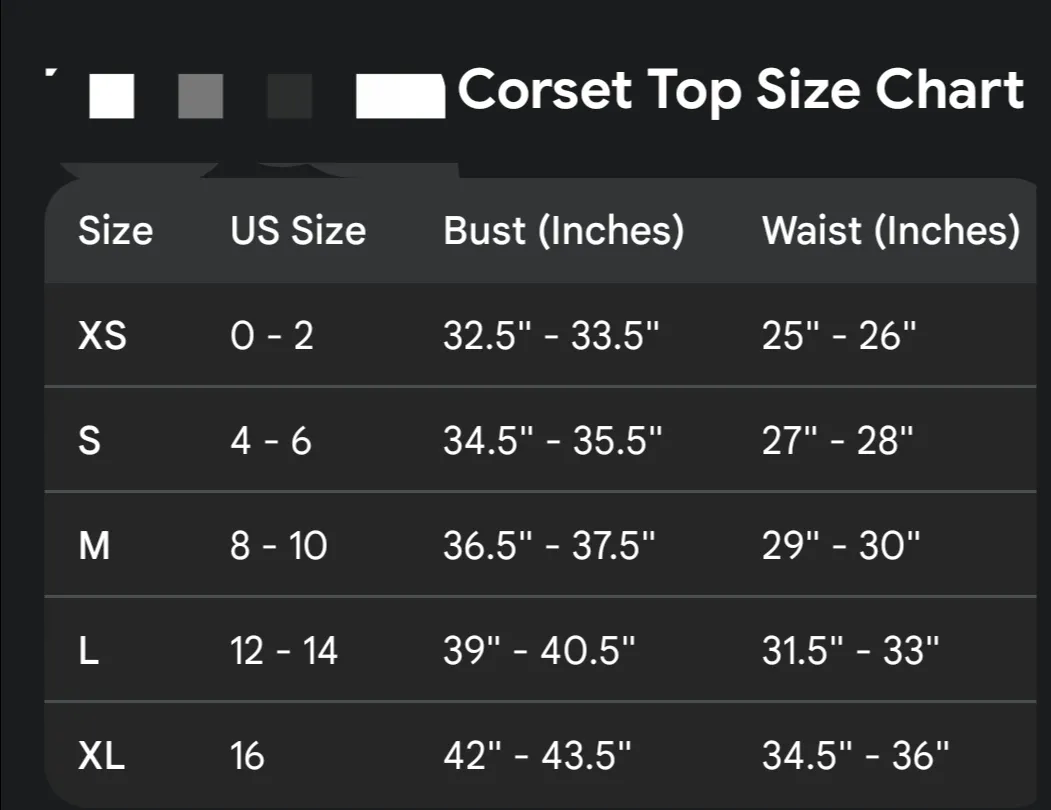Screen dimensions: 1051x810
Task: Click the Bust (Inches) column header
Action: pos(564,231)
